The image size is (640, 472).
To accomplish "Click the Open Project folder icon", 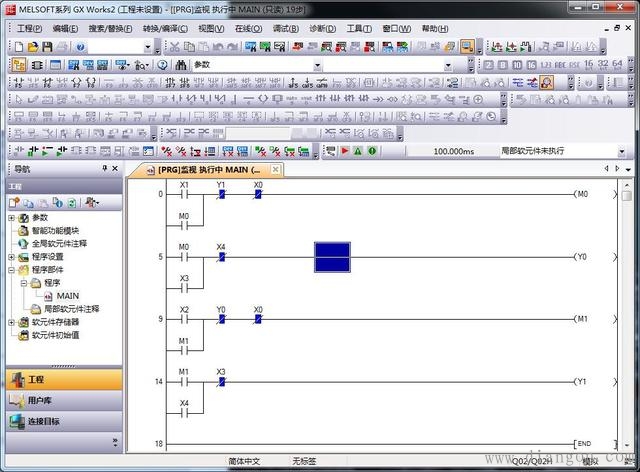I will pos(33,47).
